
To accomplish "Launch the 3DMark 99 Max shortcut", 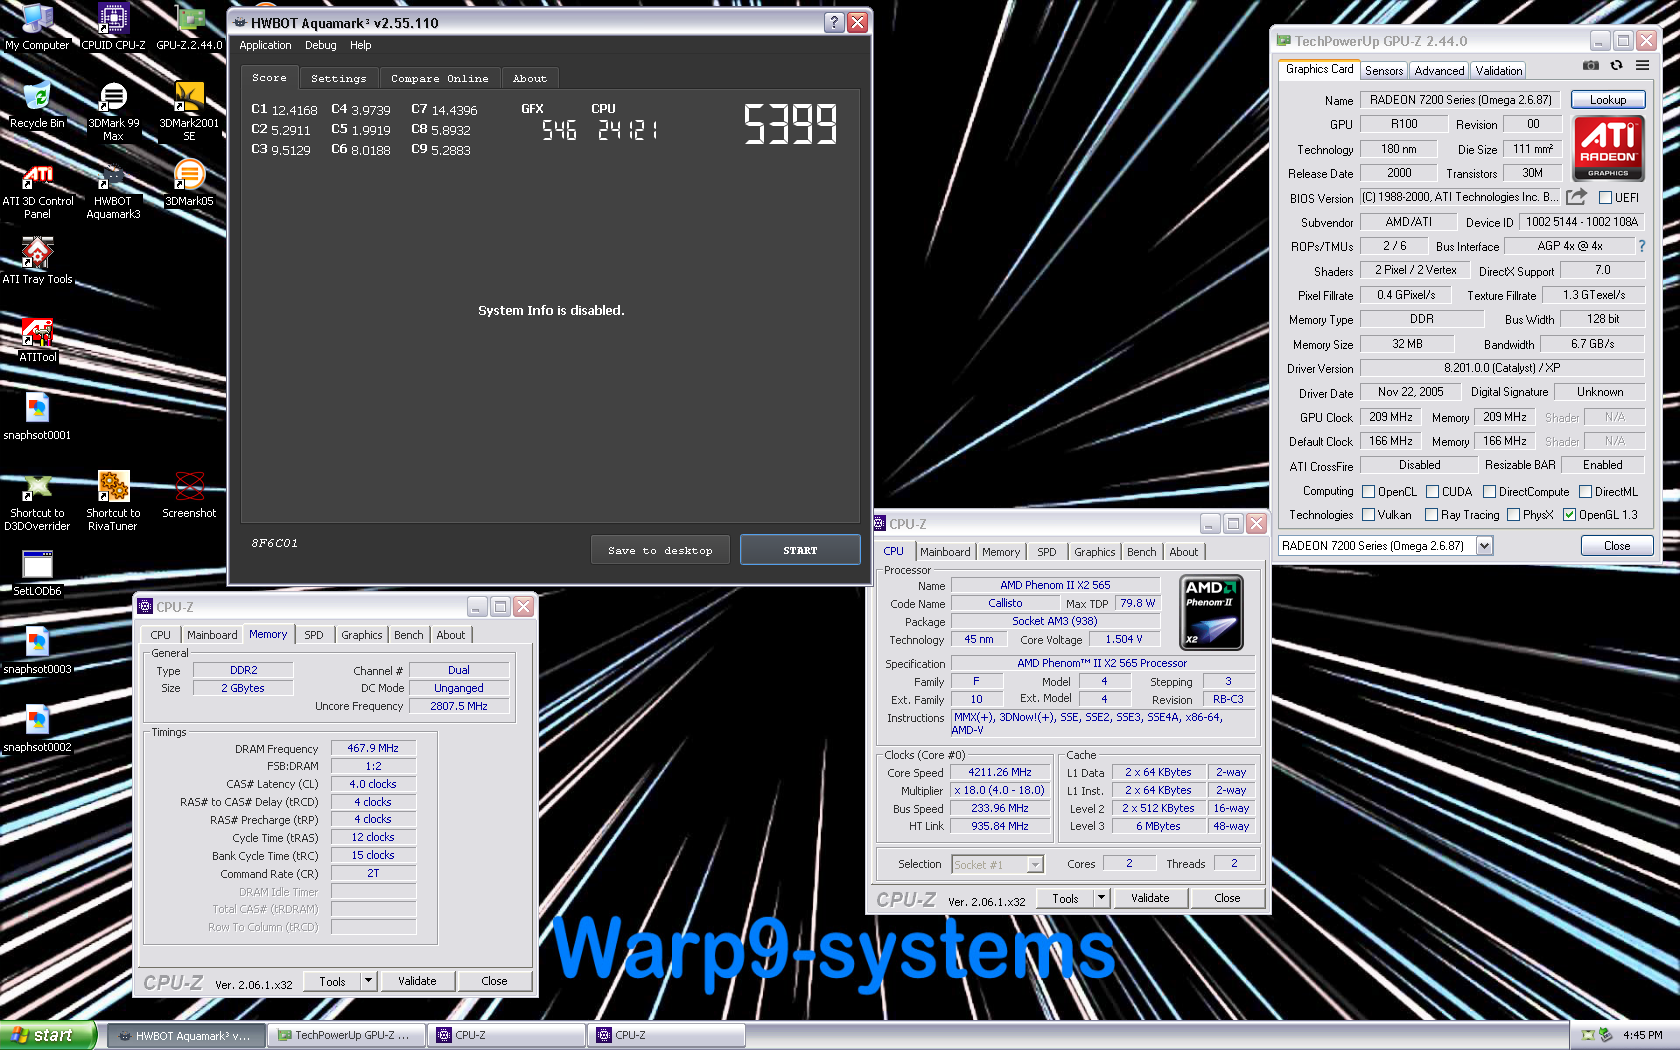I will coord(113,111).
